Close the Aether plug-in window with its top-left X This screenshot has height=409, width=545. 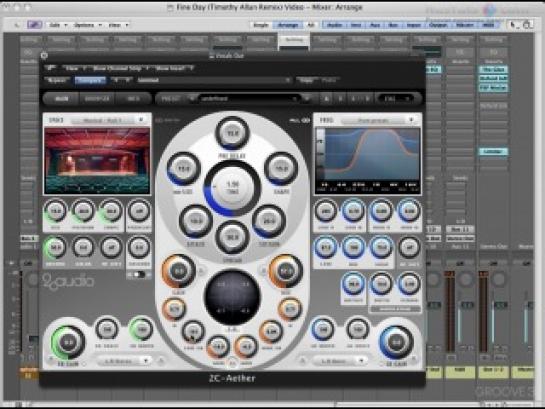[44, 55]
